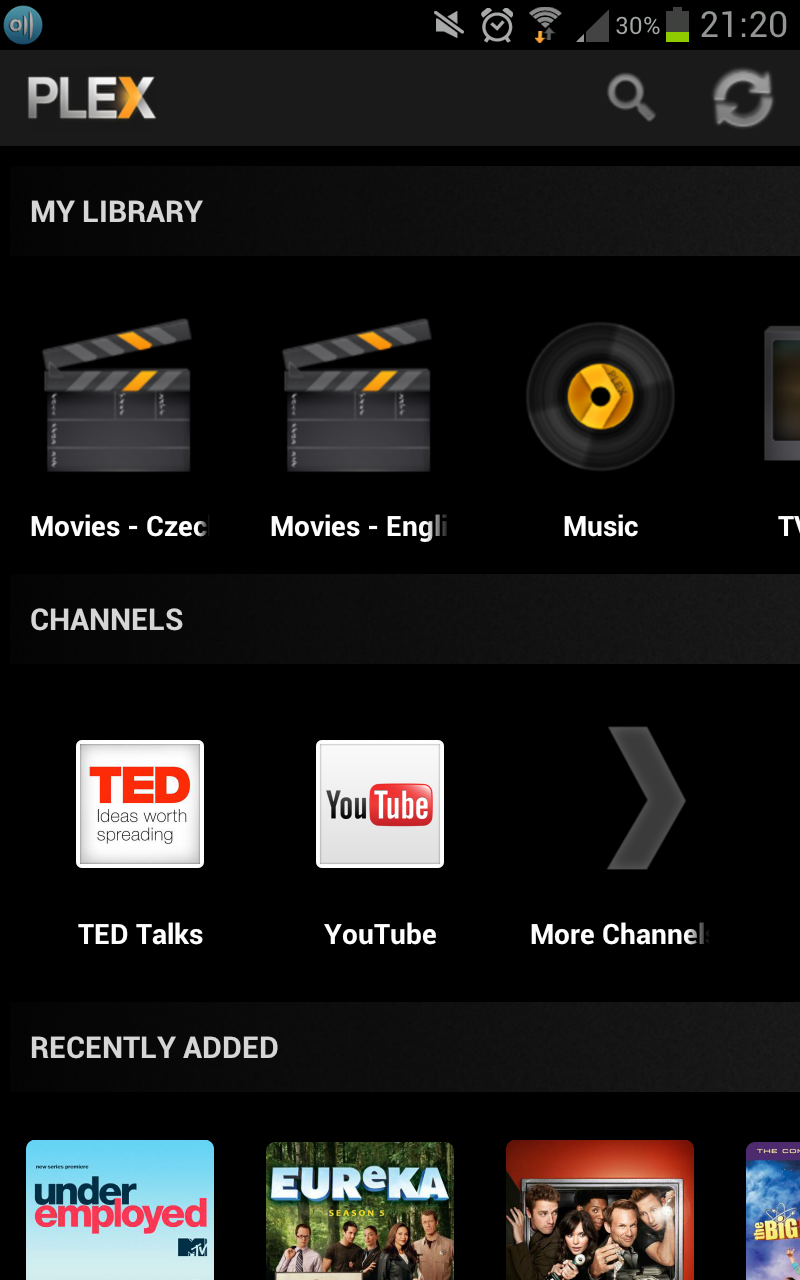Tap the muted sound status icon
The image size is (800, 1280).
pyautogui.click(x=449, y=24)
